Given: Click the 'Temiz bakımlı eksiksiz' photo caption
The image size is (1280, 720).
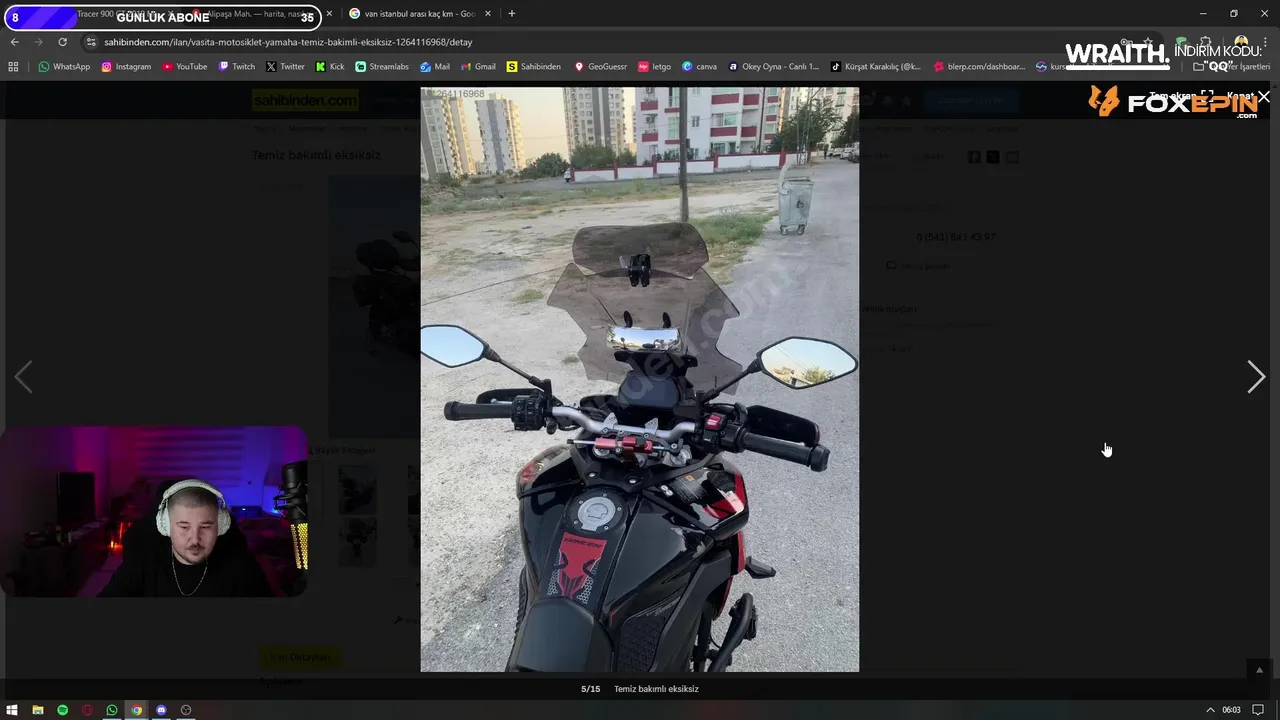Looking at the screenshot, I should [x=656, y=689].
